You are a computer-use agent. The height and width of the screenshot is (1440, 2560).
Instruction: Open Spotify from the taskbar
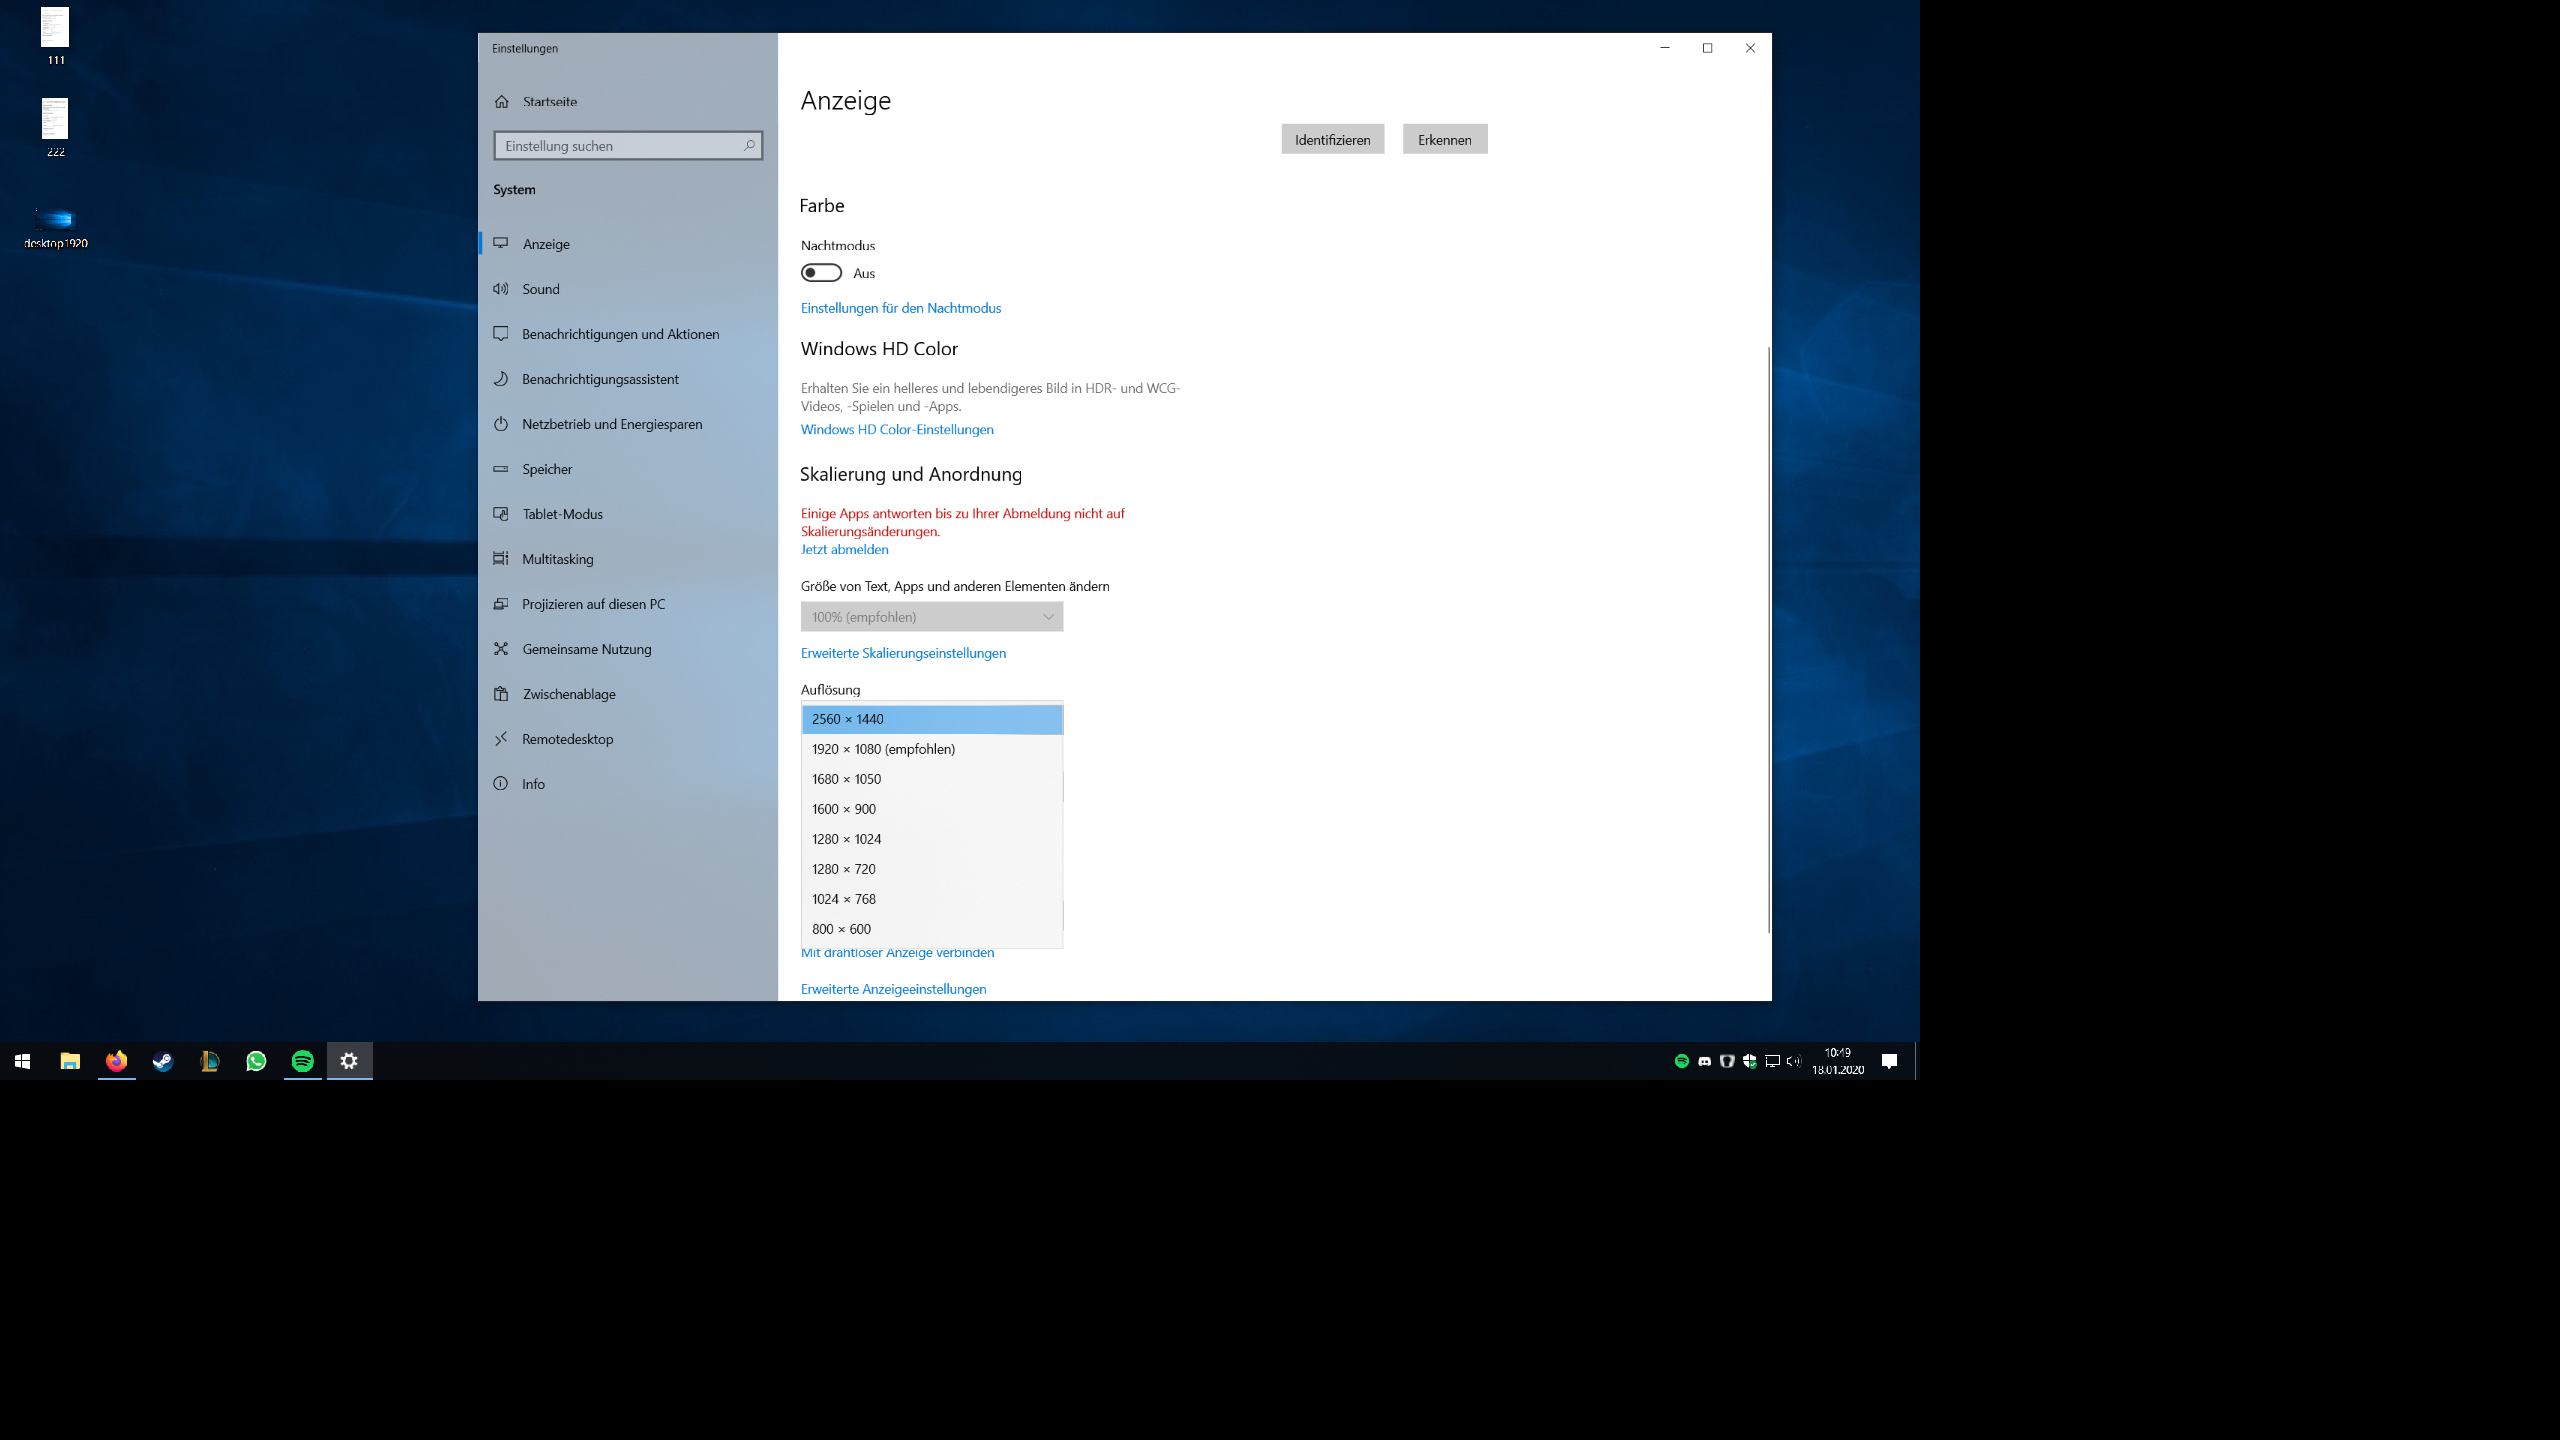302,1061
